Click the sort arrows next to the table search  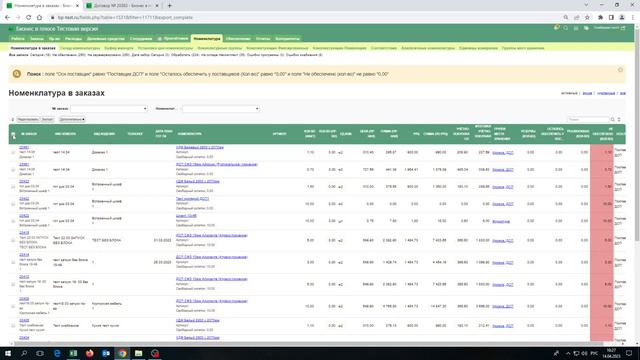(619, 120)
